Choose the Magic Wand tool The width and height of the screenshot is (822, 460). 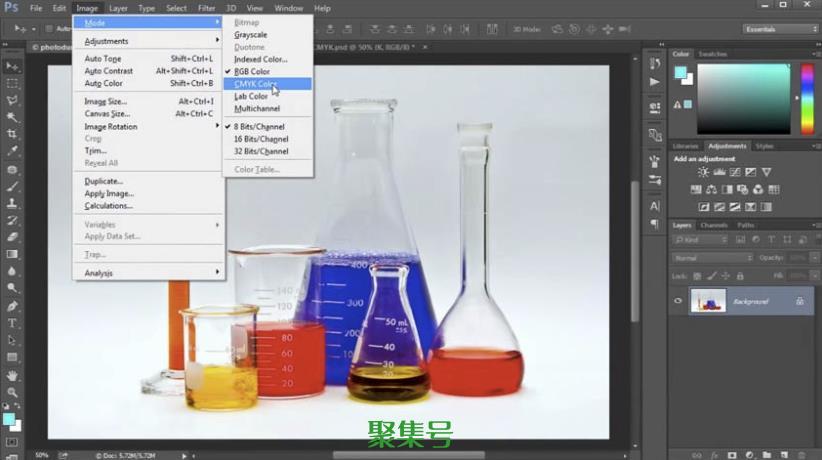point(13,117)
